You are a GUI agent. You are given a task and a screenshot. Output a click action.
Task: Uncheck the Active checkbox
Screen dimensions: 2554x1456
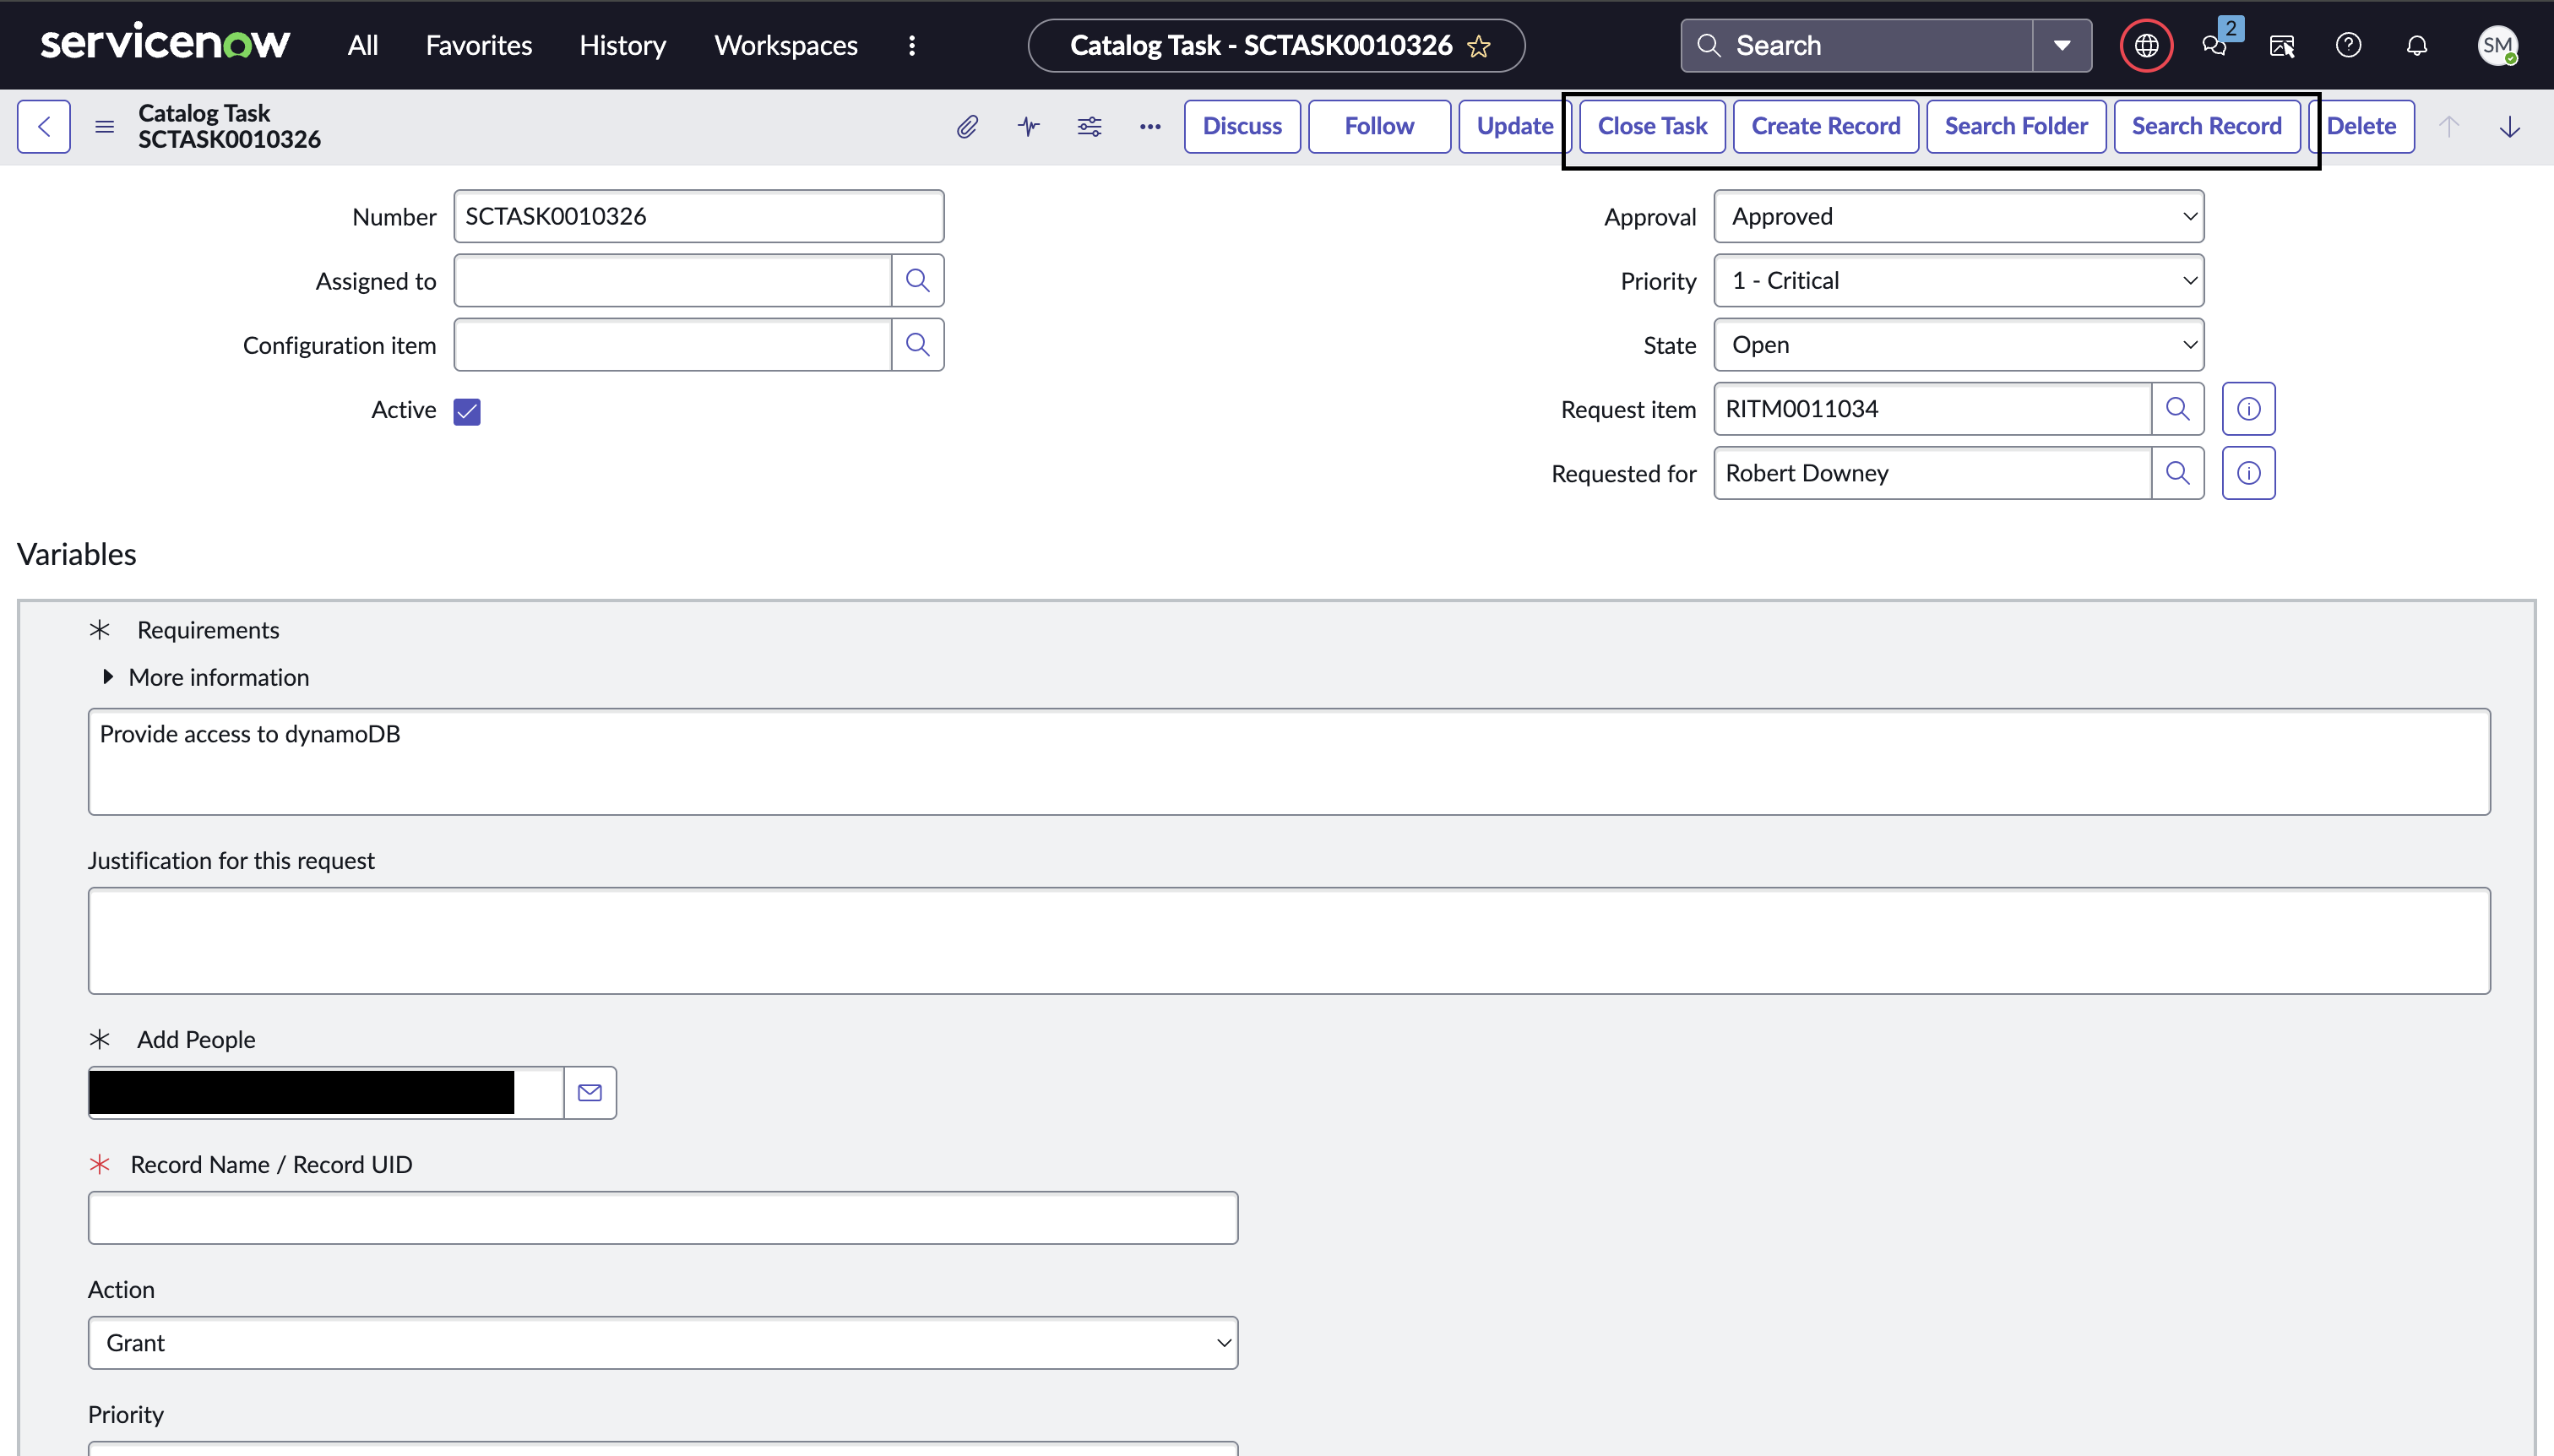(x=467, y=411)
